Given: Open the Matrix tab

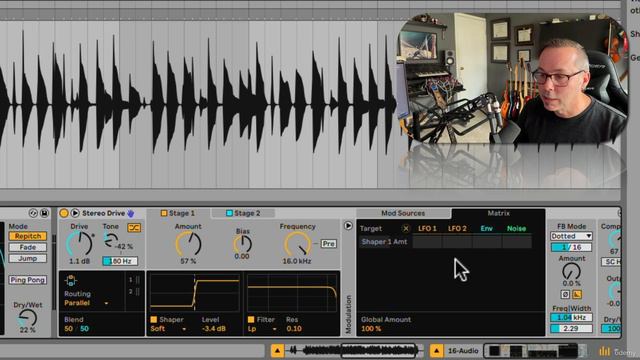Looking at the screenshot, I should (498, 213).
